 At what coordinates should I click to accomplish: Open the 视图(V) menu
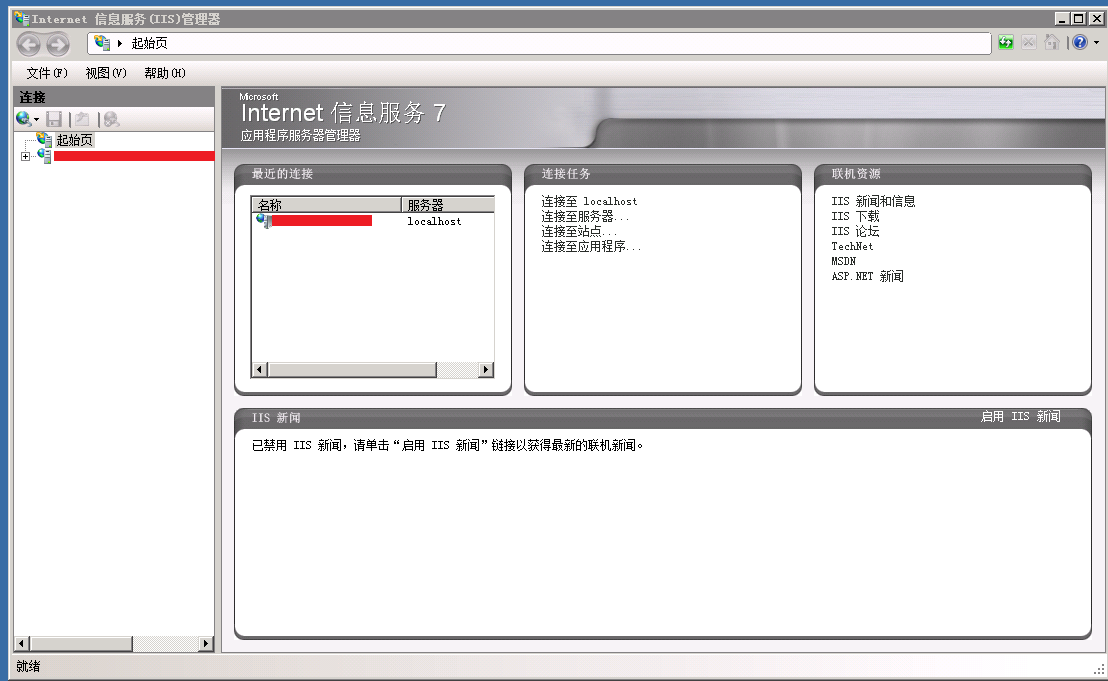(x=106, y=73)
